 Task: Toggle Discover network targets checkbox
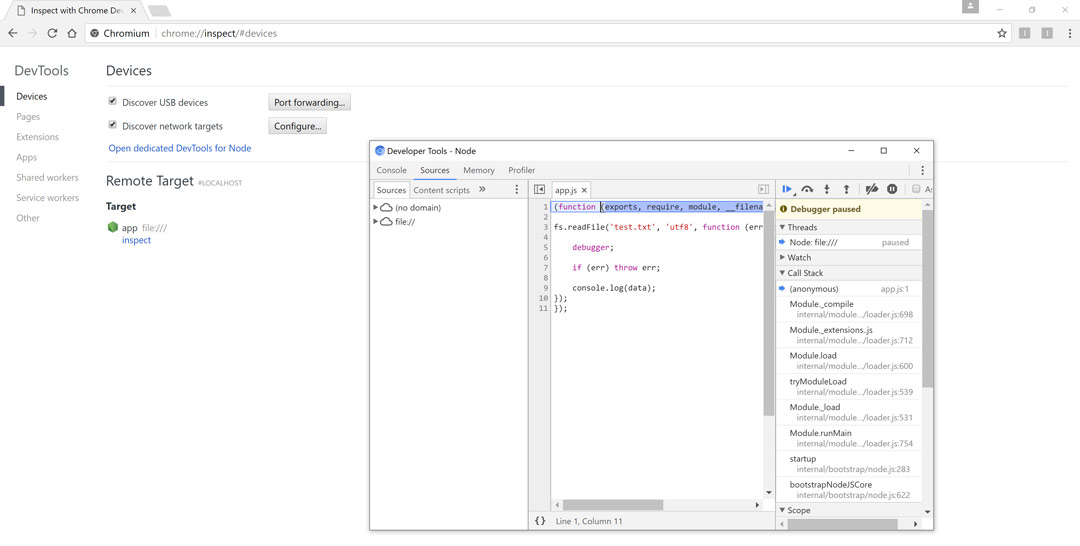[112, 125]
